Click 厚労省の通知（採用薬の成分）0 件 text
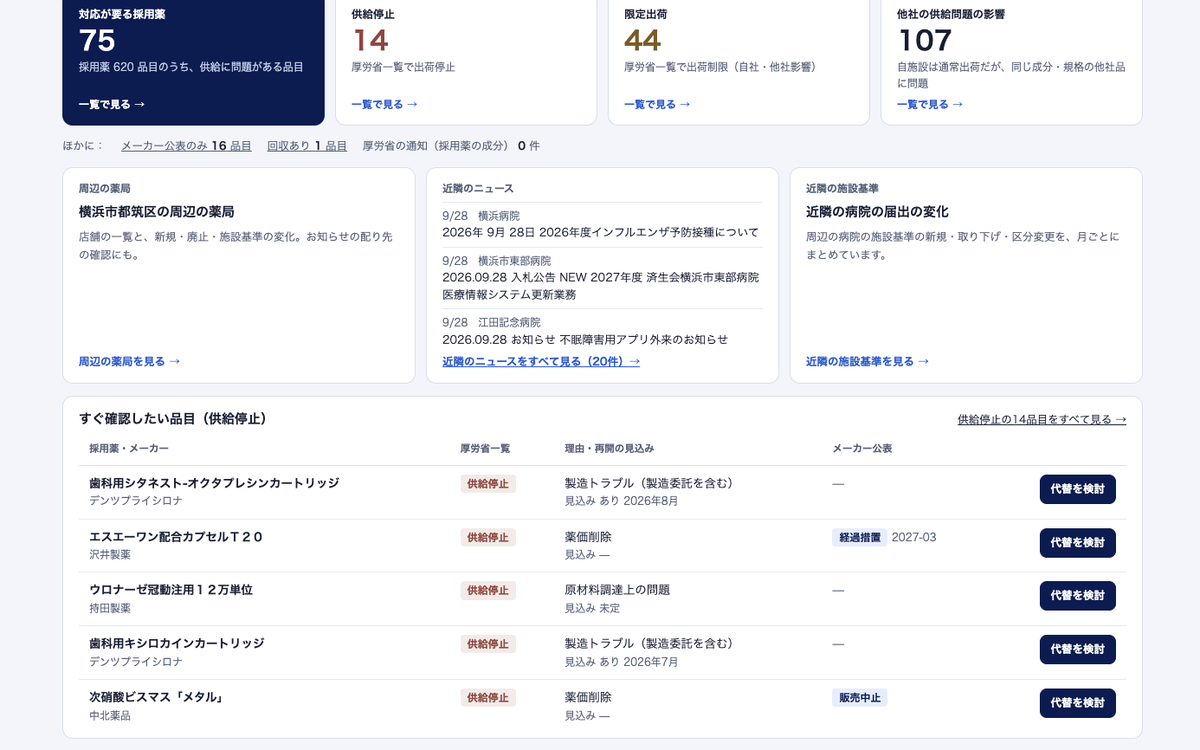The width and height of the screenshot is (1200, 750). 451,146
